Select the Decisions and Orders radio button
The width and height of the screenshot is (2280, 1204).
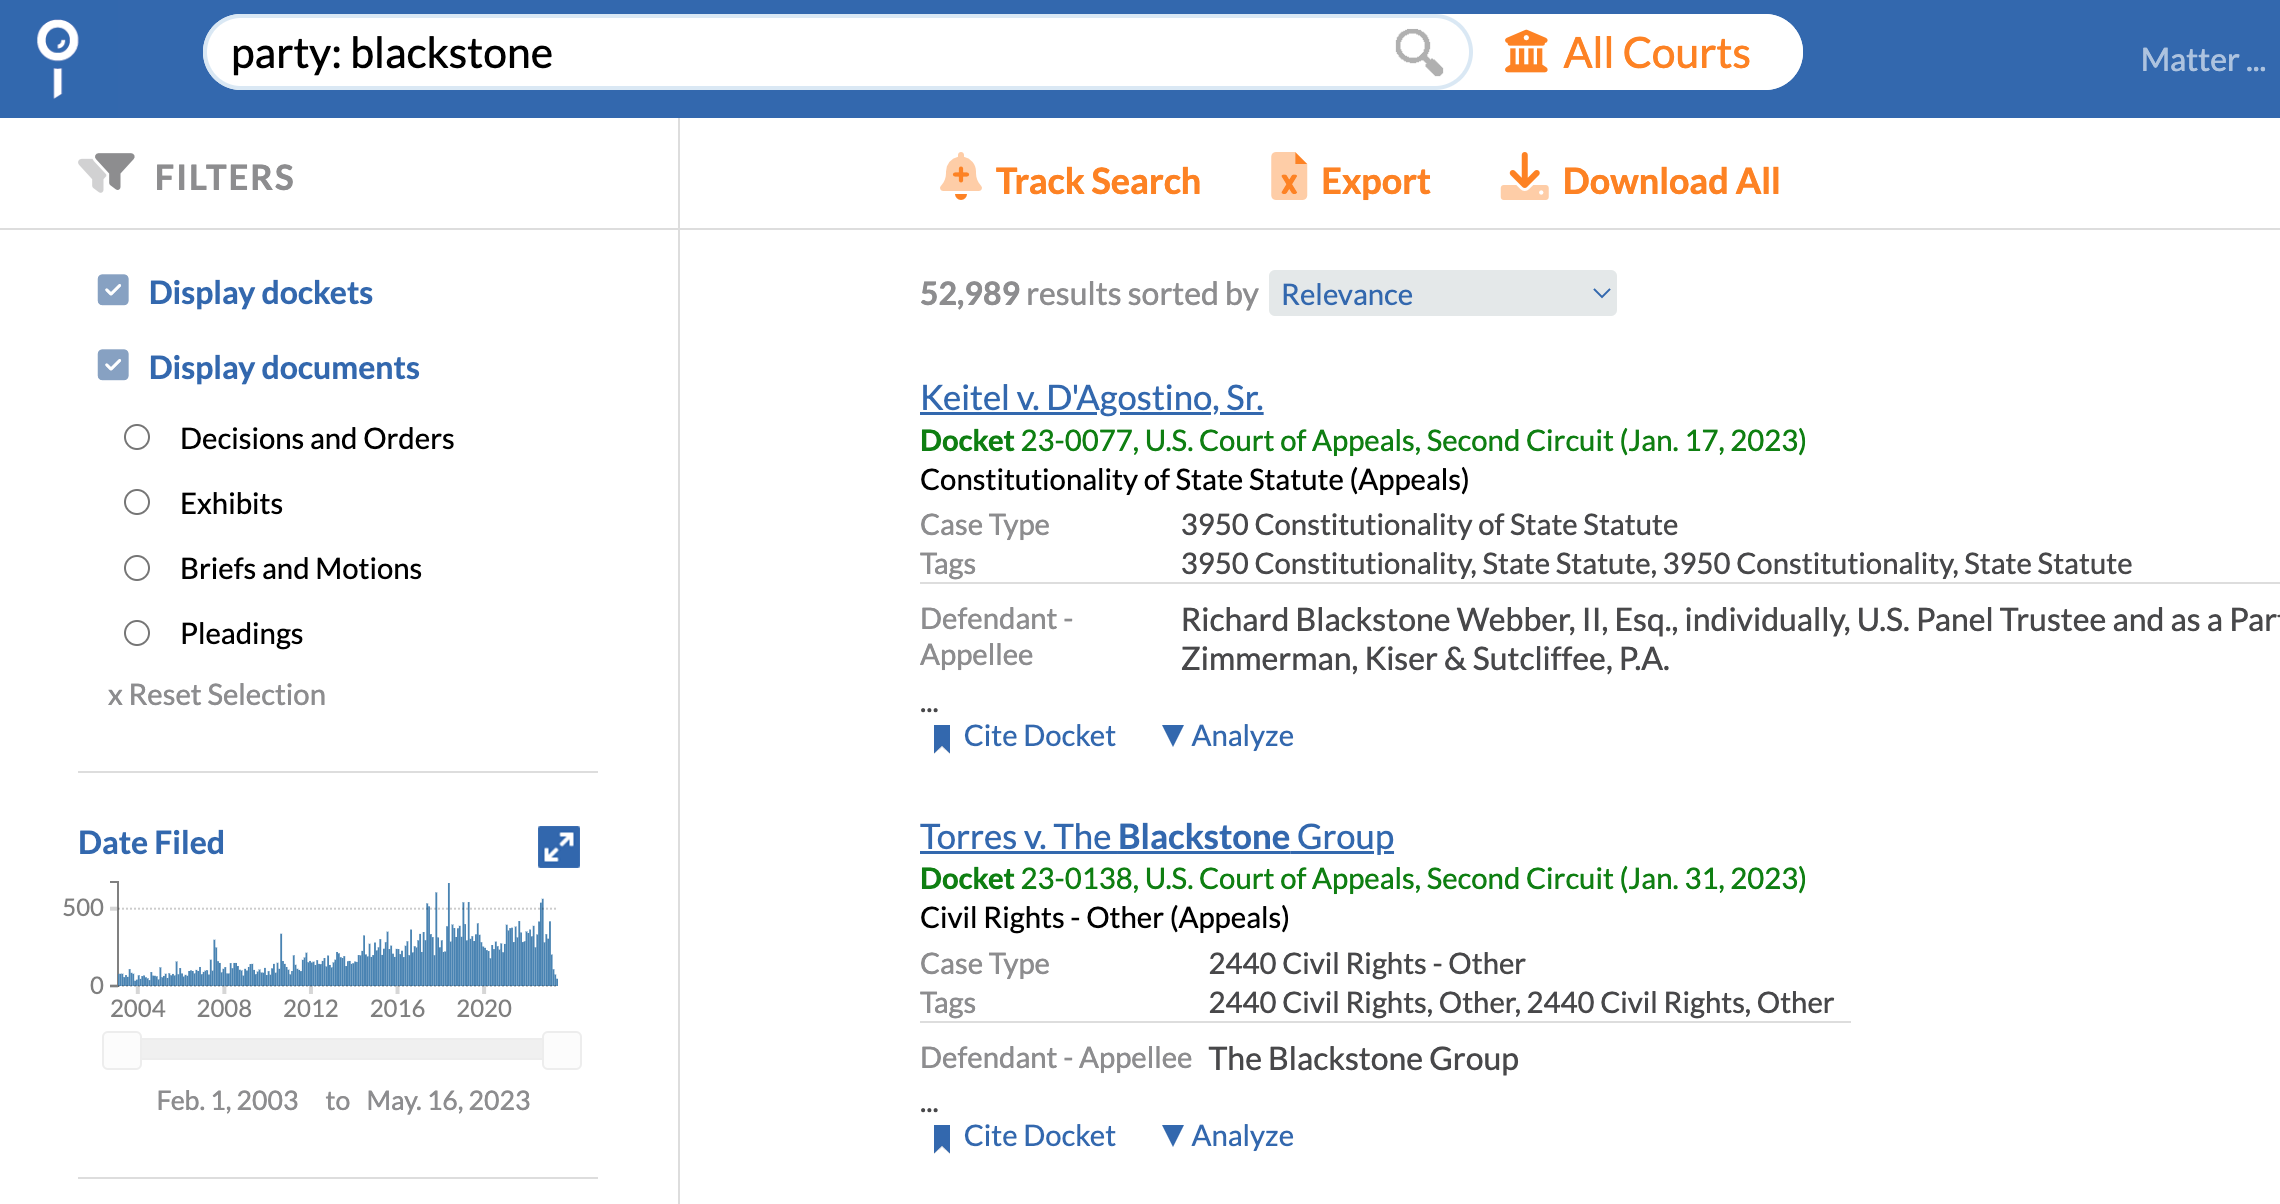point(137,437)
